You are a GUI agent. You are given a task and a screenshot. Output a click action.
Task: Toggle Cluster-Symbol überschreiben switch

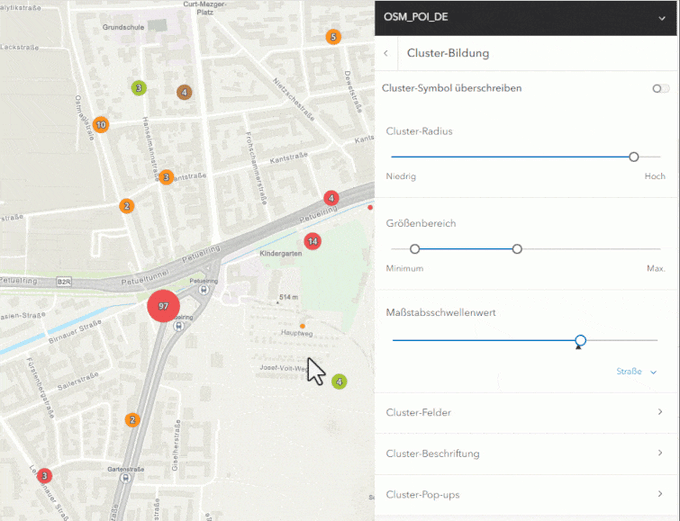tap(661, 88)
